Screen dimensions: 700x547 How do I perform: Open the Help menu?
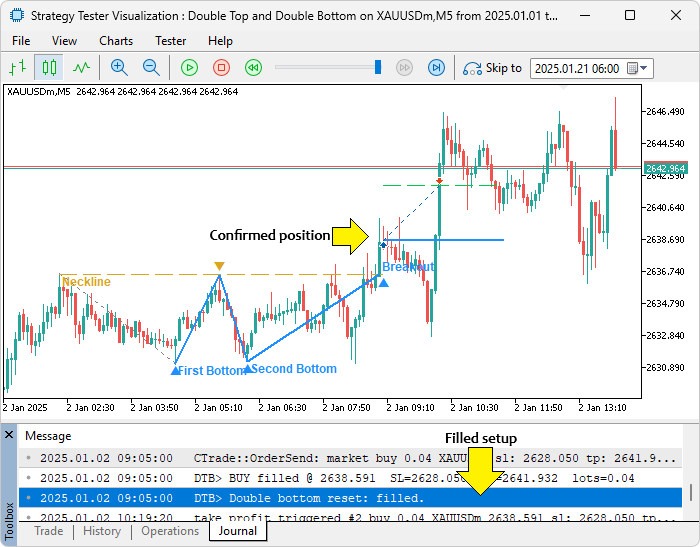tap(220, 41)
